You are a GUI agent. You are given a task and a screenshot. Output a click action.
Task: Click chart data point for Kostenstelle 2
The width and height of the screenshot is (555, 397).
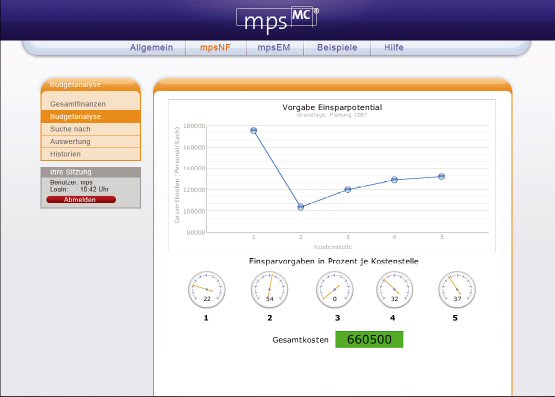pyautogui.click(x=301, y=207)
